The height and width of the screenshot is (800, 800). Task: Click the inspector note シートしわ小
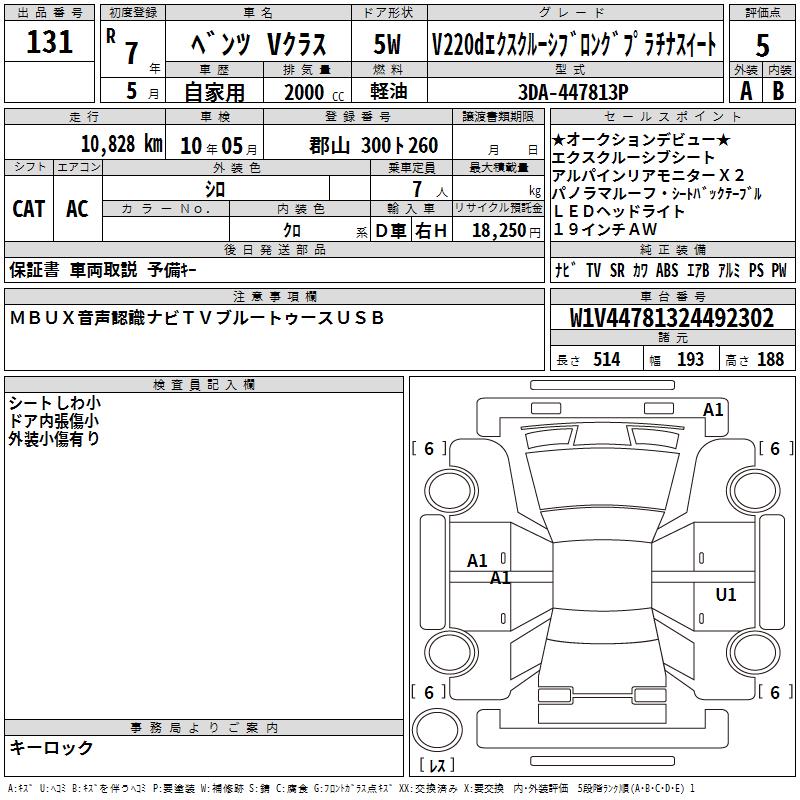point(55,403)
